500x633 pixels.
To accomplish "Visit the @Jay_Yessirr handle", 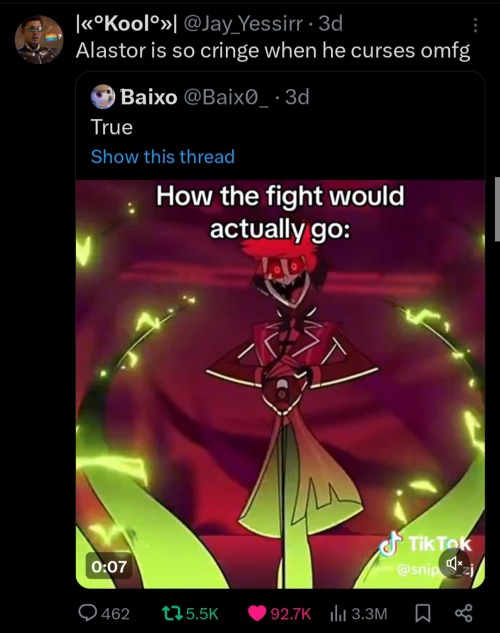I will [243, 24].
